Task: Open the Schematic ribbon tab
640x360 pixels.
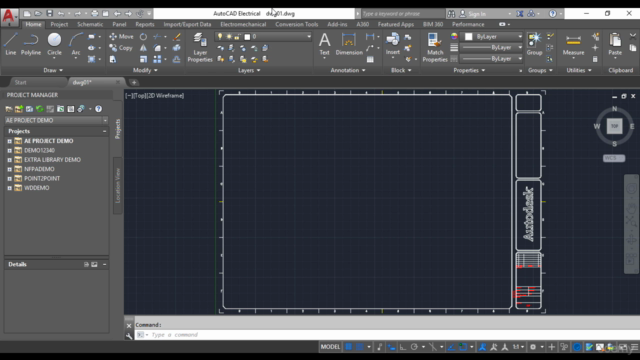Action: click(x=90, y=24)
